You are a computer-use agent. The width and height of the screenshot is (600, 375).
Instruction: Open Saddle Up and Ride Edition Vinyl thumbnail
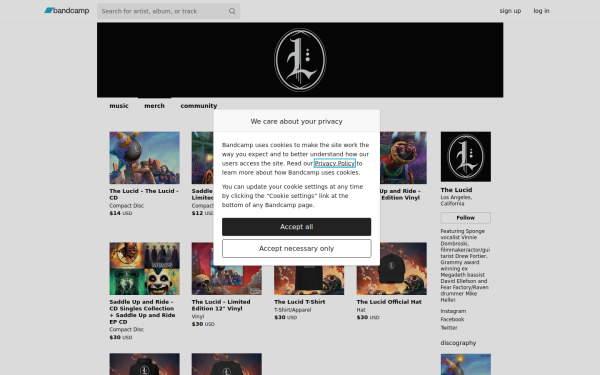[403, 158]
